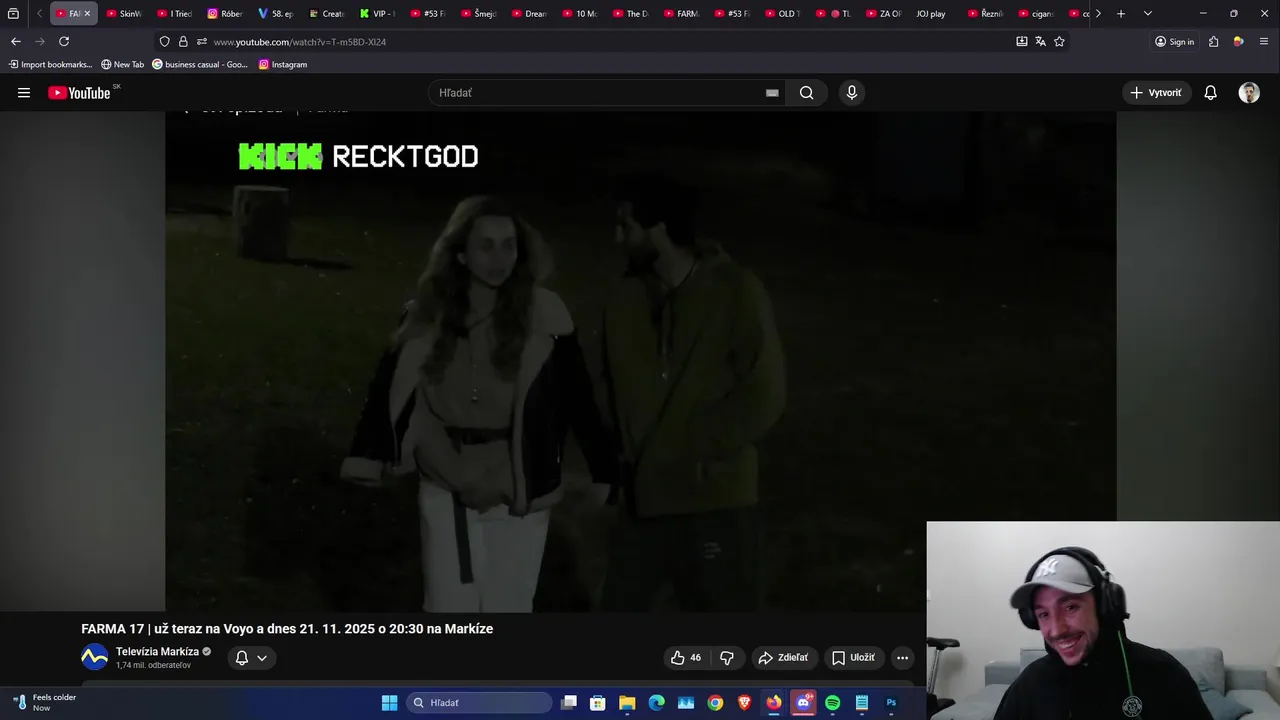Open Discord from the taskbar

coord(803,703)
